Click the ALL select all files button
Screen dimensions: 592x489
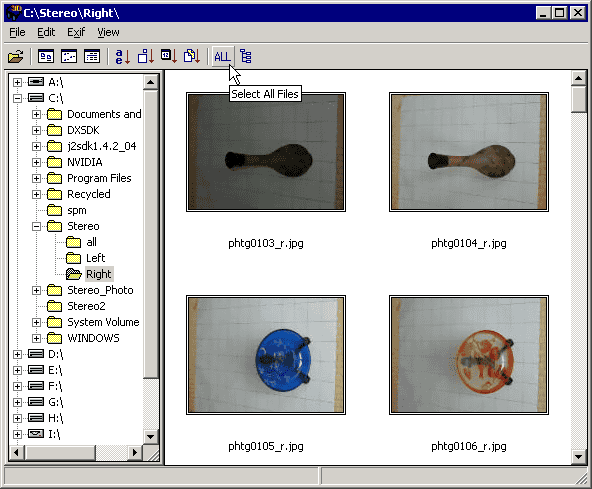[222, 57]
